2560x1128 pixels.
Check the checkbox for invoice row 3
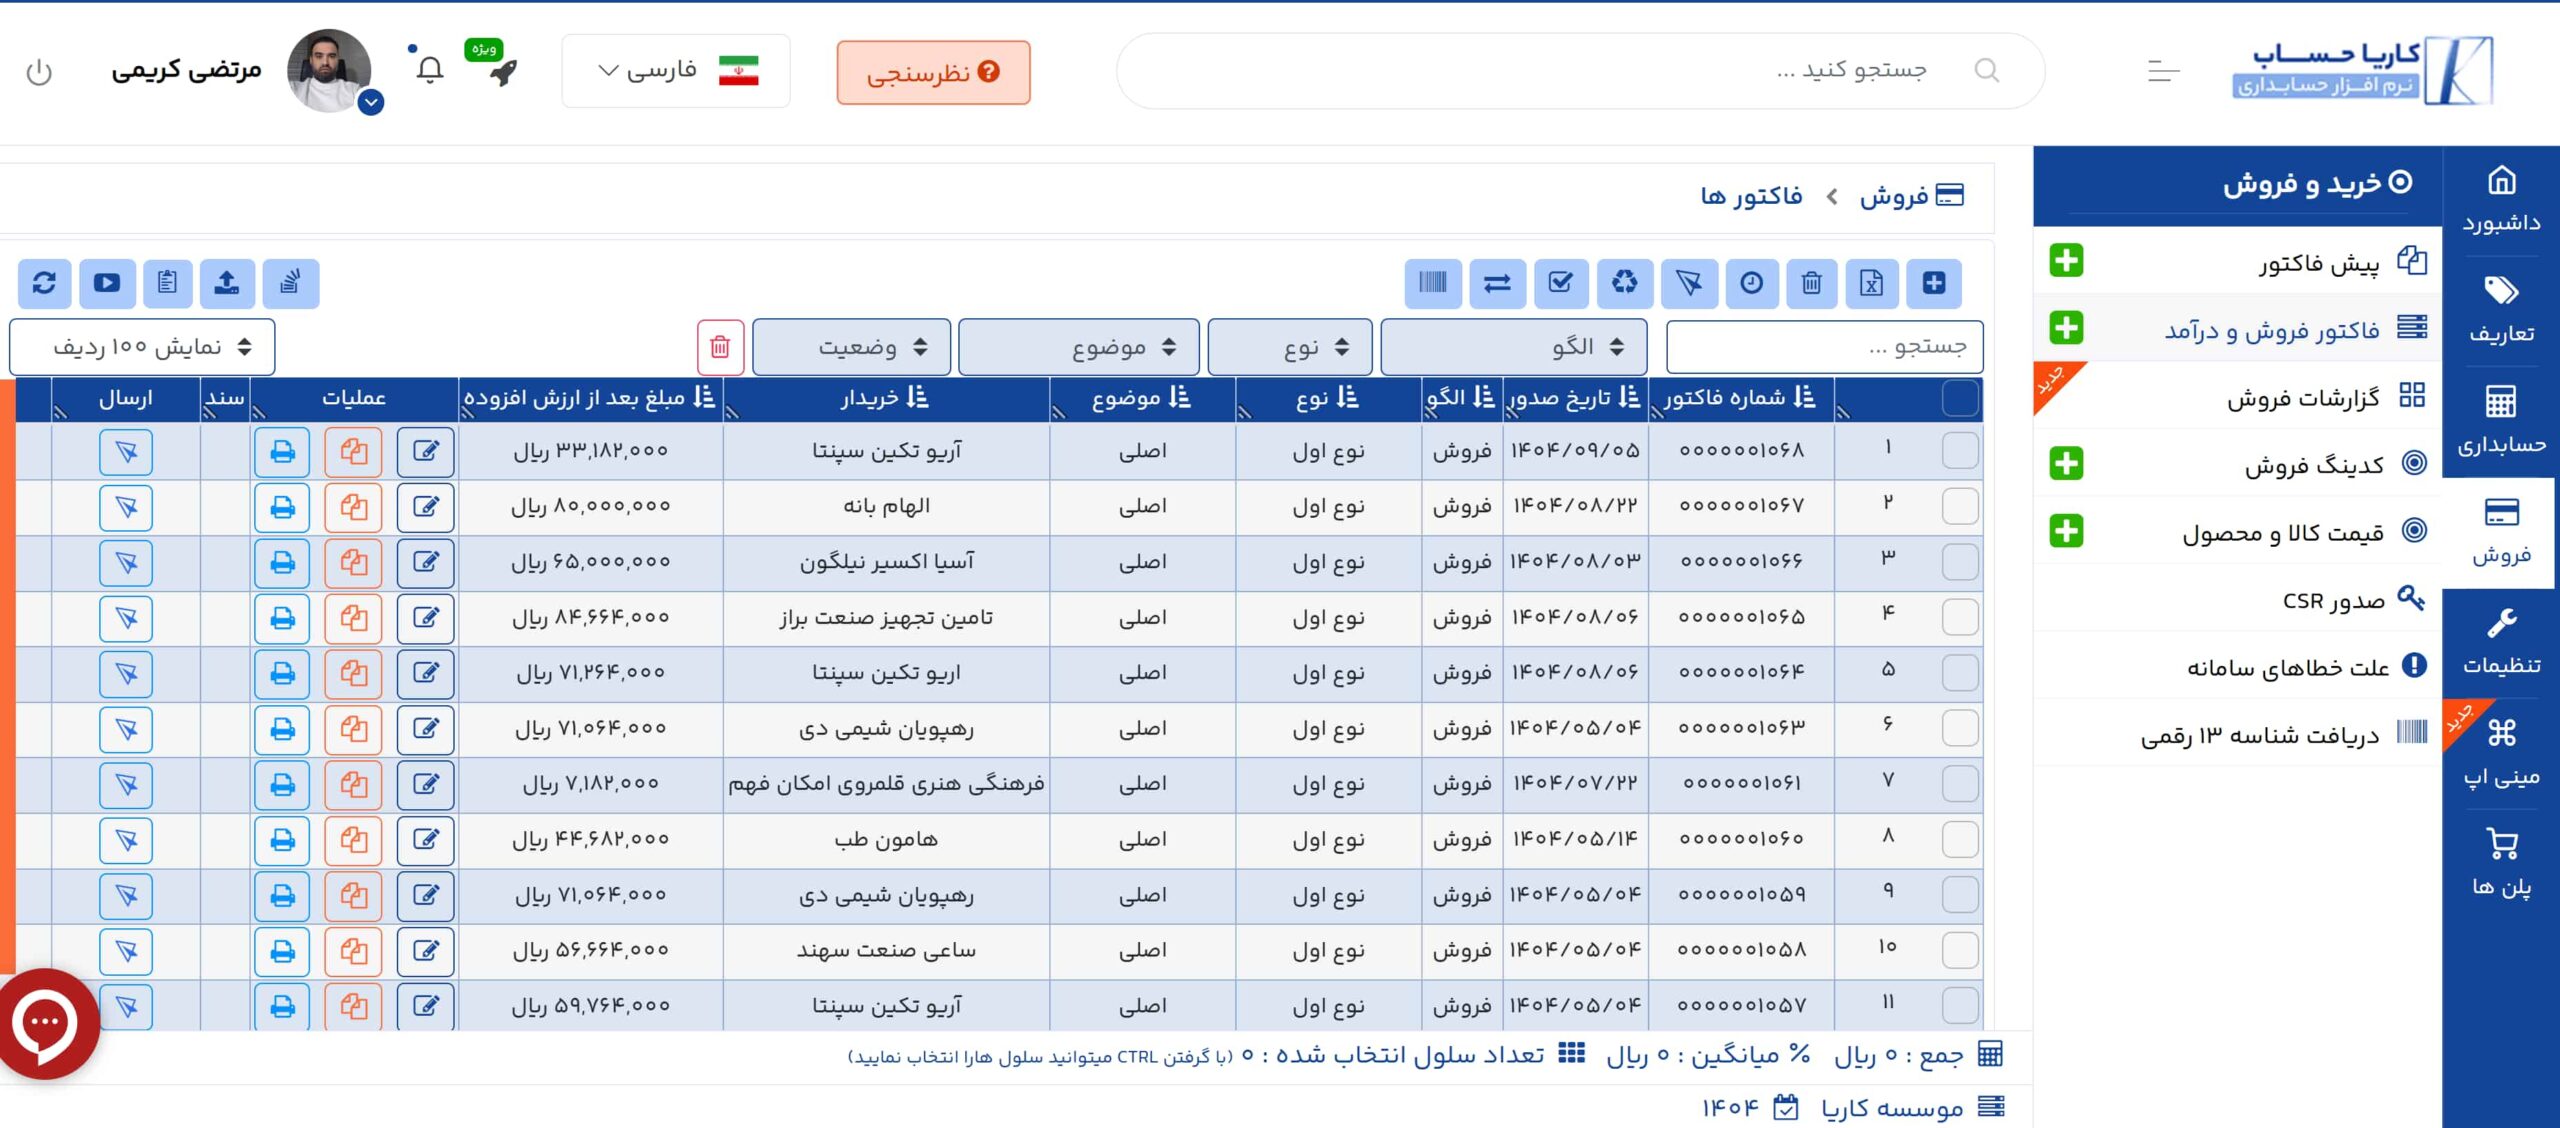(x=1958, y=561)
